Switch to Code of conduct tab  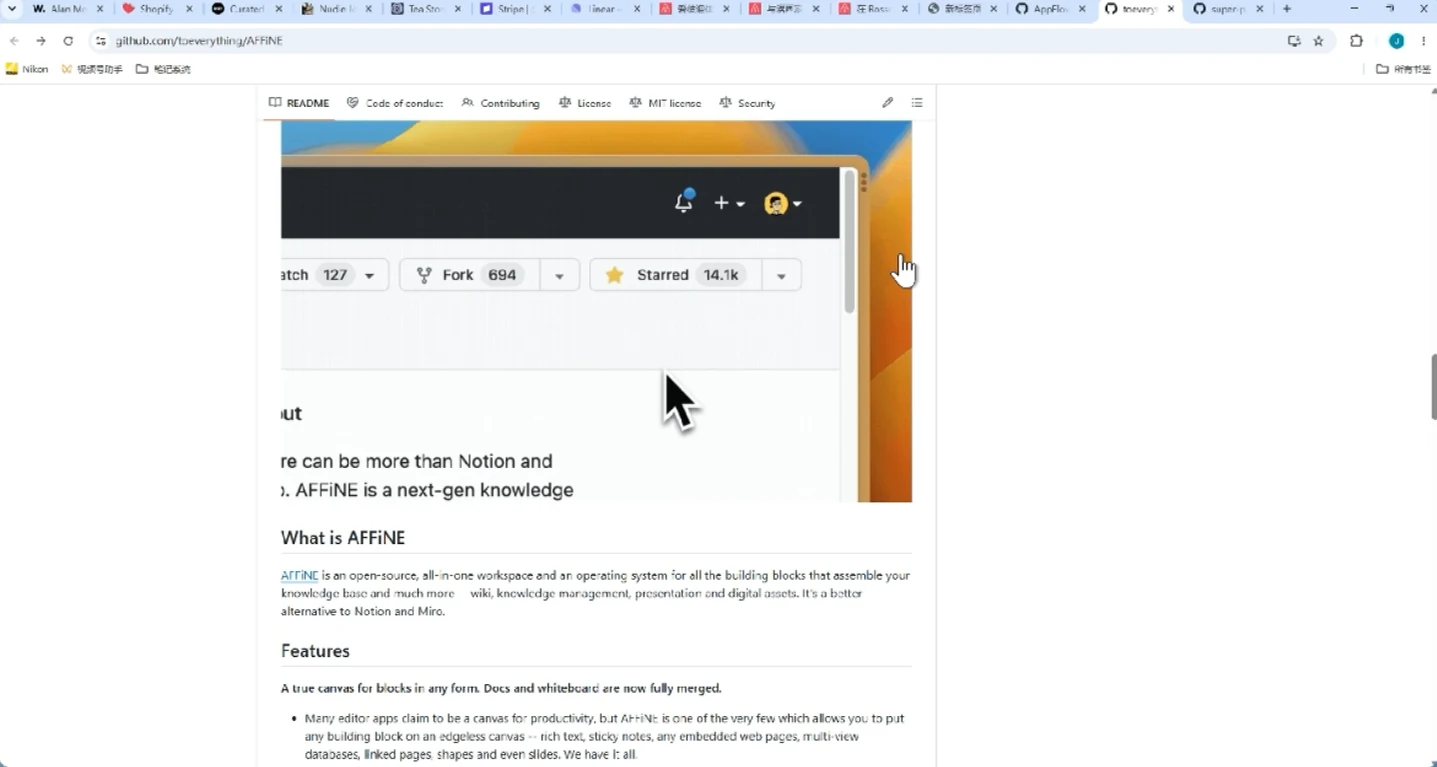[x=395, y=103]
